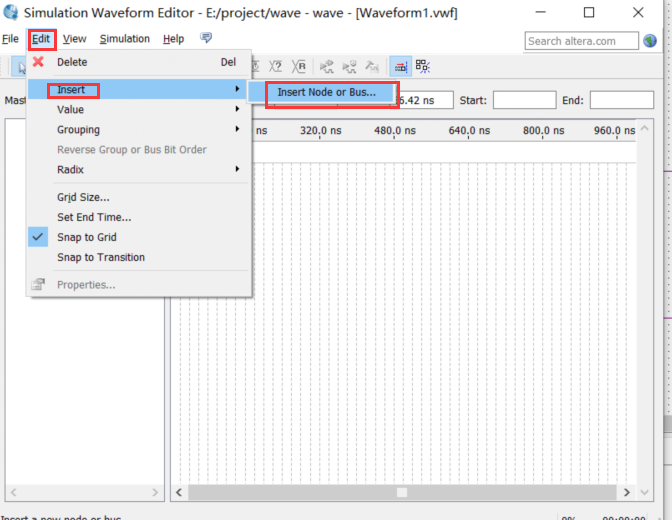672x520 pixels.
Task: Toggle the Snap to Transition toolbar icon
Action: pyautogui.click(x=423, y=66)
